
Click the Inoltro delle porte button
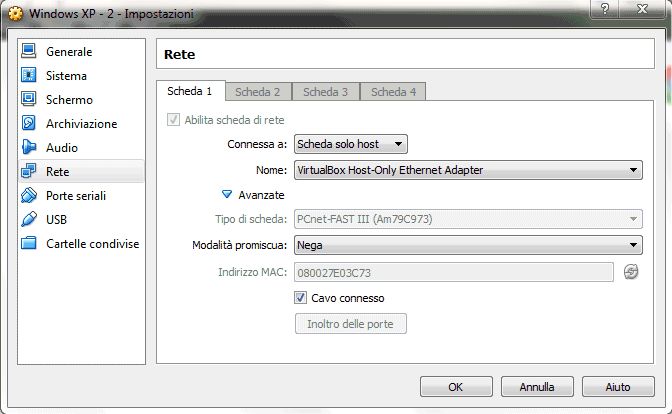point(351,324)
